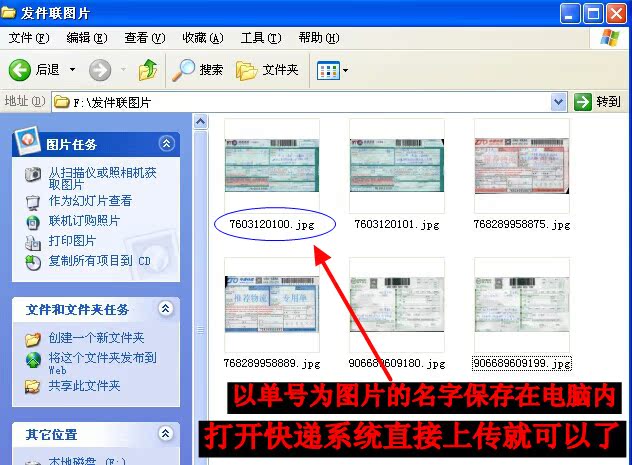Click file name 768289958889.jpg
The width and height of the screenshot is (632, 465).
click(272, 363)
